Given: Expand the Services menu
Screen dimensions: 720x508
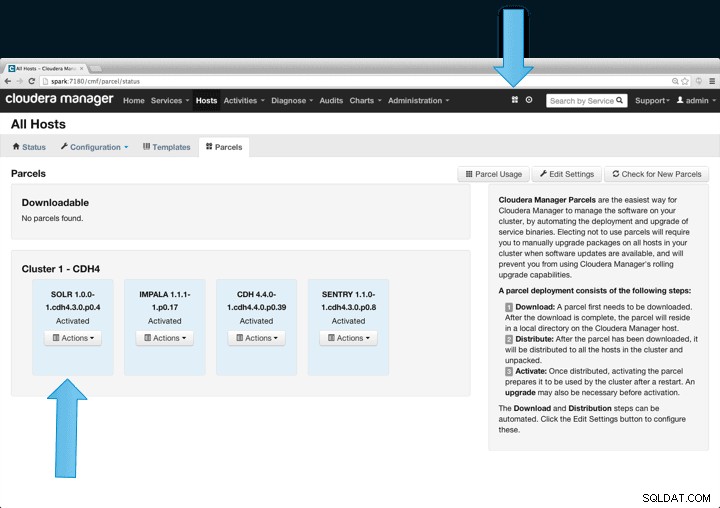Looking at the screenshot, I should 170,101.
